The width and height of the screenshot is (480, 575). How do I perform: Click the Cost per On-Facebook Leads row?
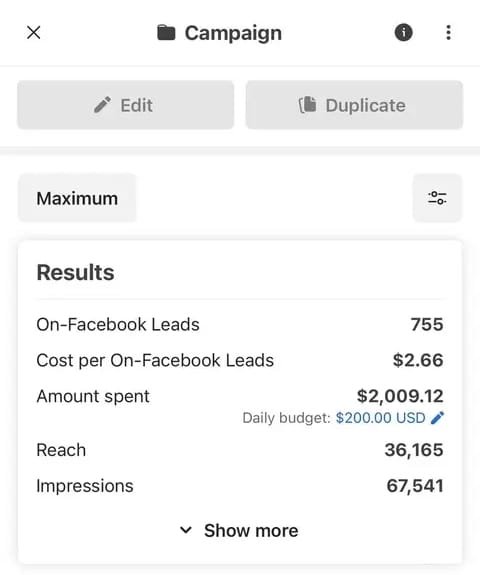tap(240, 360)
